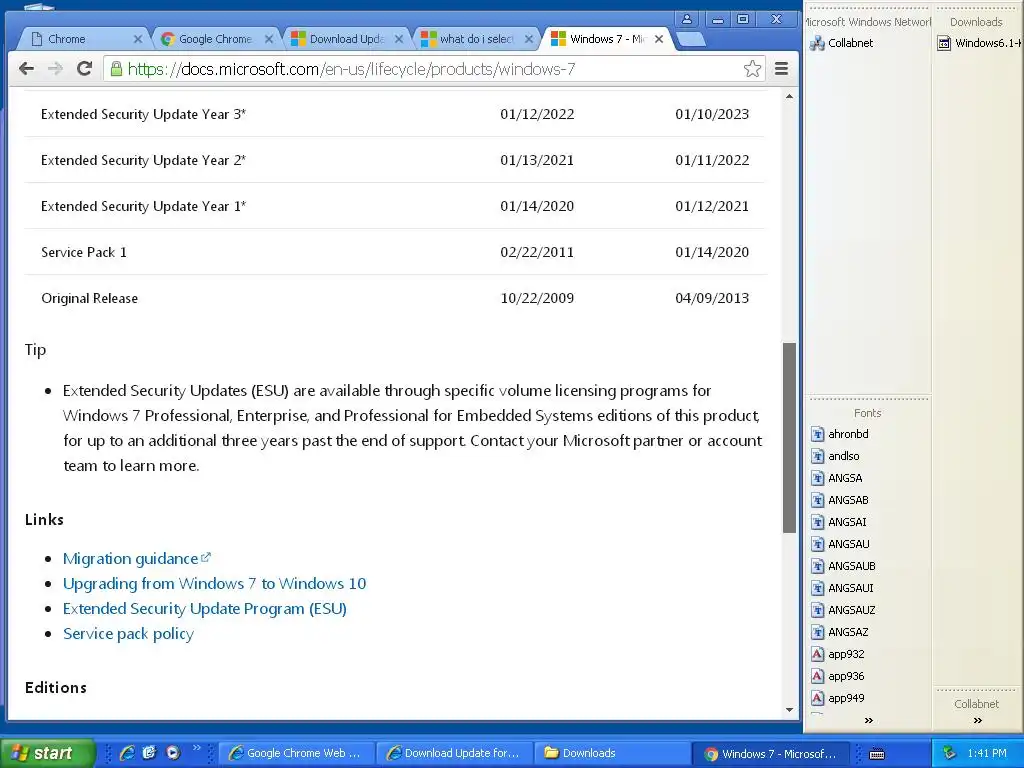The width and height of the screenshot is (1024, 768).
Task: Click the Downloads toolbar title
Action: coord(976,22)
